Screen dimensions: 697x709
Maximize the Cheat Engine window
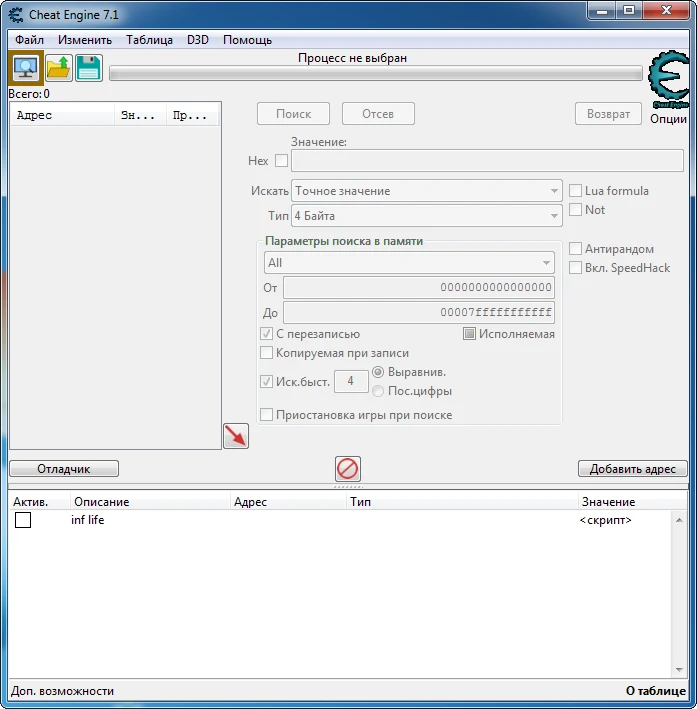[x=629, y=11]
